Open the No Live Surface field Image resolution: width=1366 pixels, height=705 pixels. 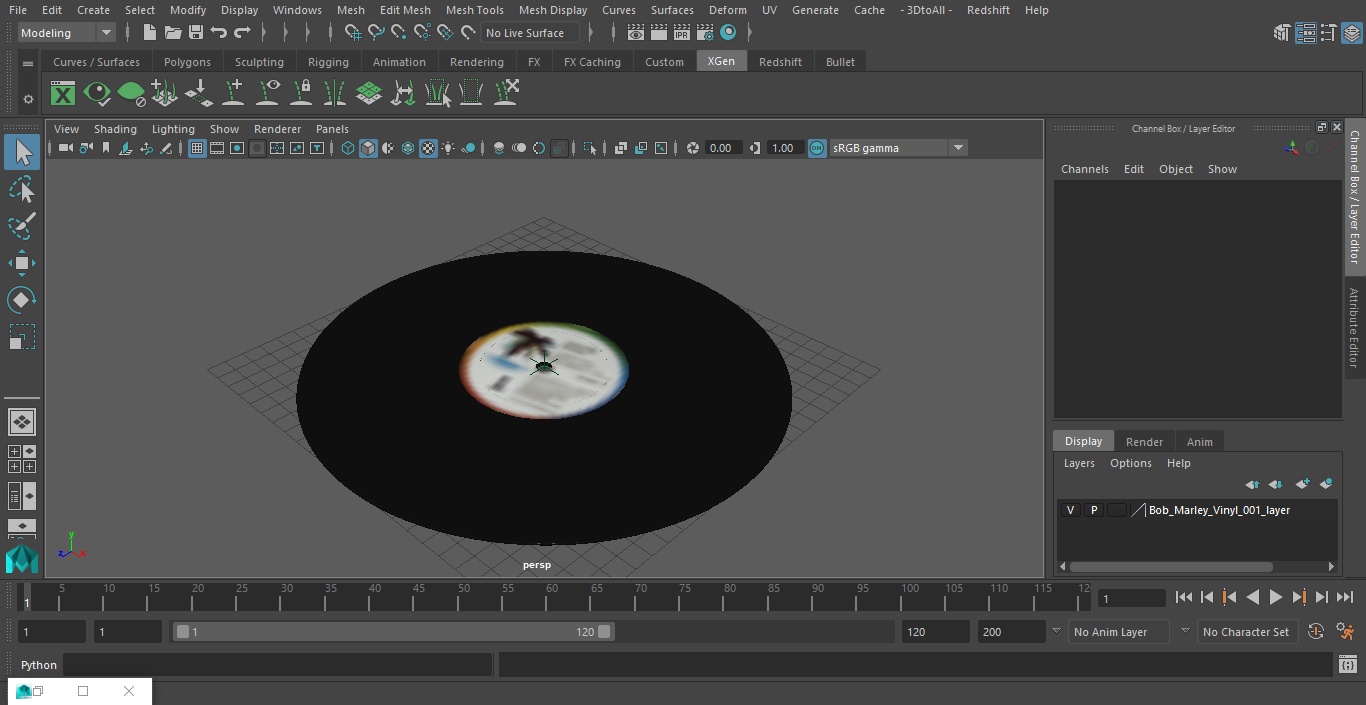click(x=532, y=33)
